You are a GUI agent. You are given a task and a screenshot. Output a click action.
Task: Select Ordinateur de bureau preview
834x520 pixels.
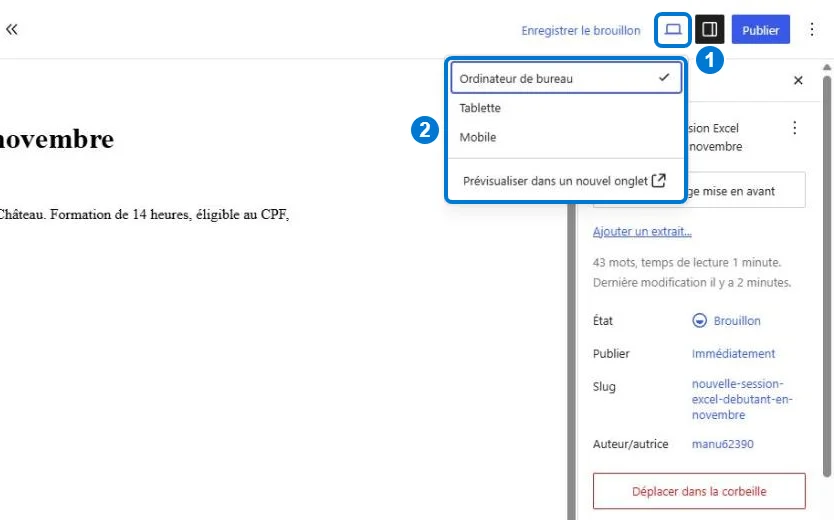point(566,78)
